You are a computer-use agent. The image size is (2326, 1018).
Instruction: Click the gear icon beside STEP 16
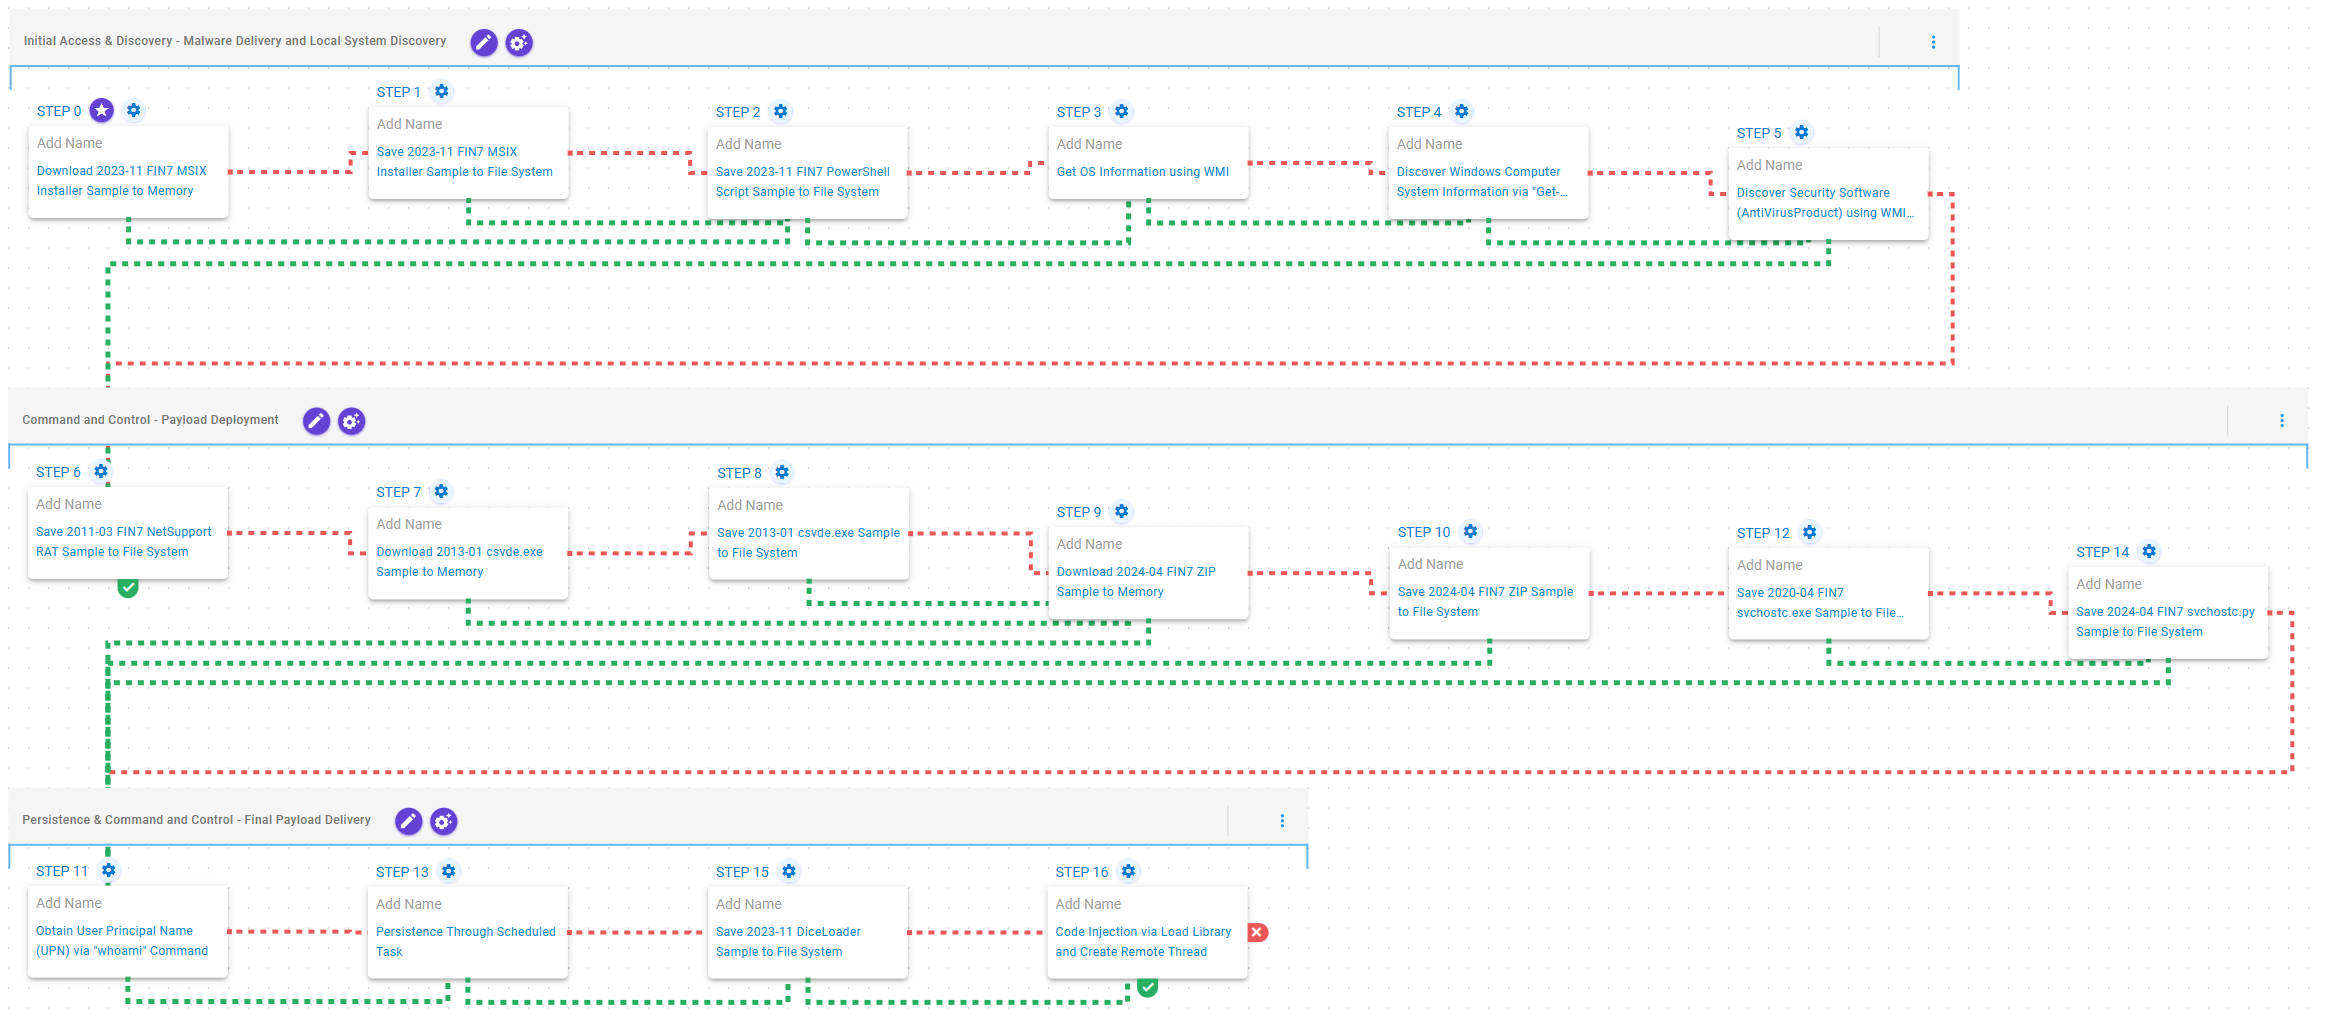[1129, 872]
